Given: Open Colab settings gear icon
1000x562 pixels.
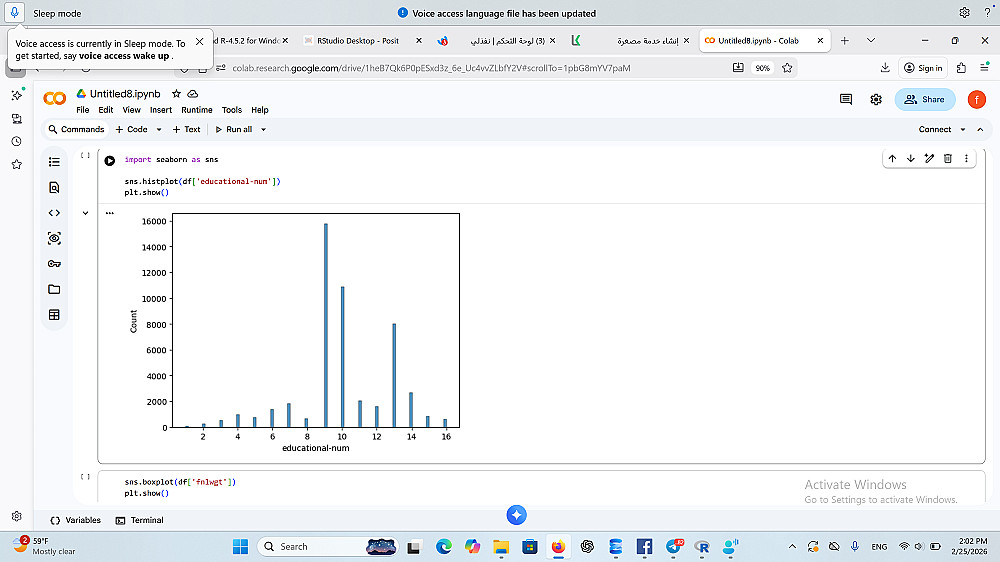Looking at the screenshot, I should pos(876,100).
